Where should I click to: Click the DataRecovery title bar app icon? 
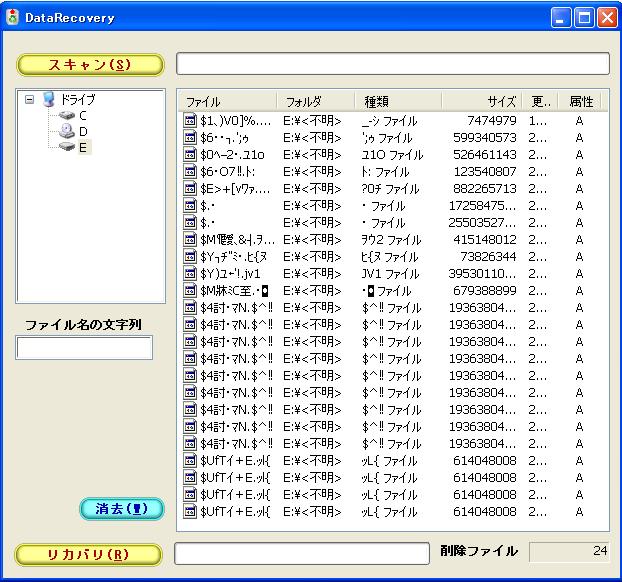[x=13, y=17]
